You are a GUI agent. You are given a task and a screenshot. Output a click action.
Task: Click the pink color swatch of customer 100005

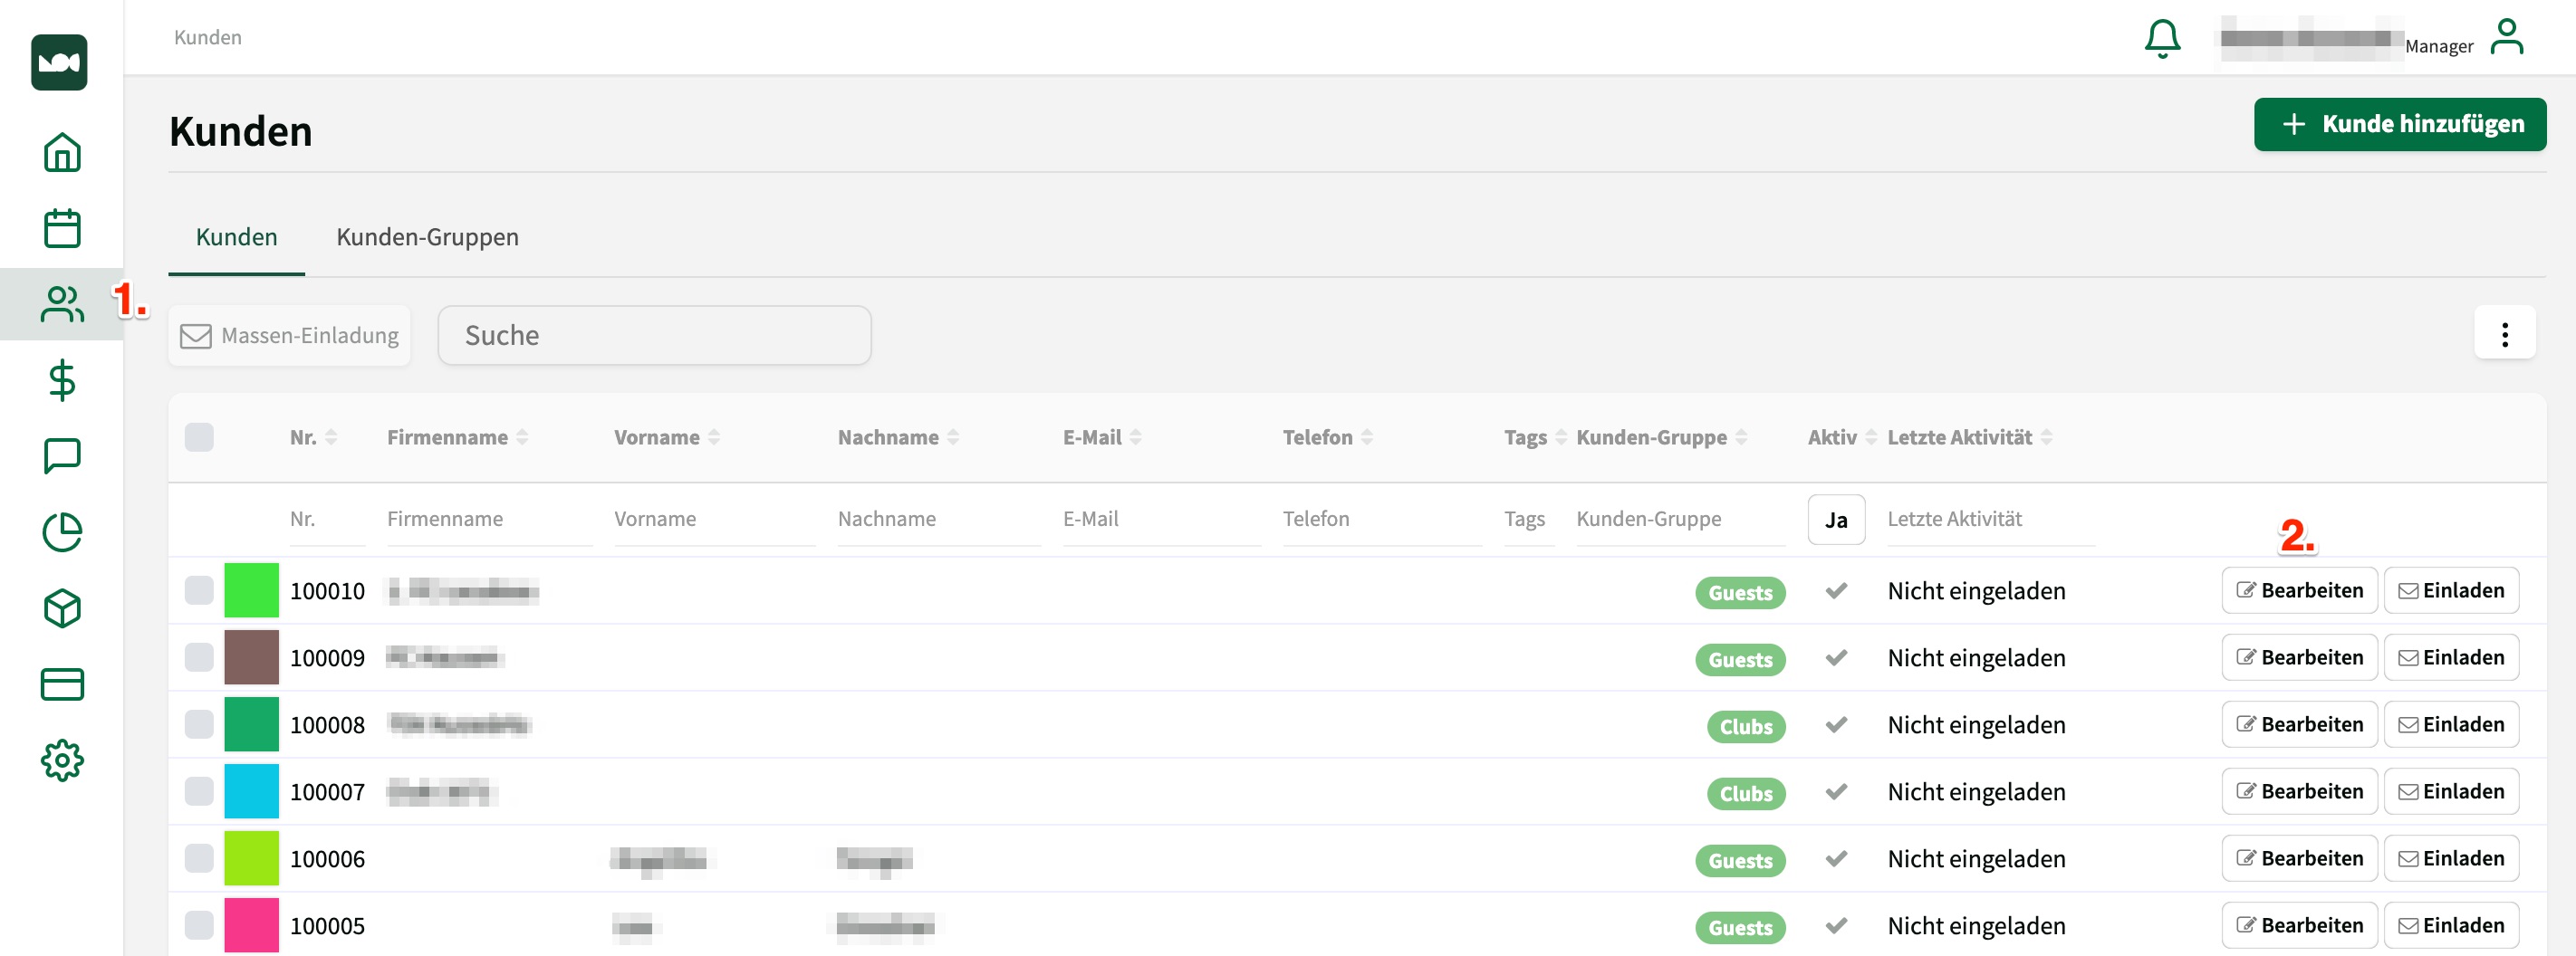[251, 925]
